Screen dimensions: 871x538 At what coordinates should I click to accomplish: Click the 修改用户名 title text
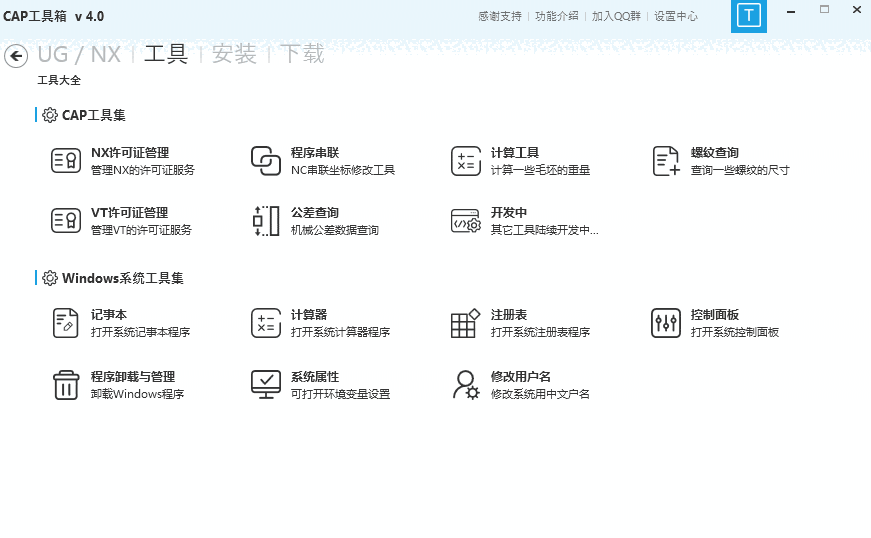click(521, 376)
